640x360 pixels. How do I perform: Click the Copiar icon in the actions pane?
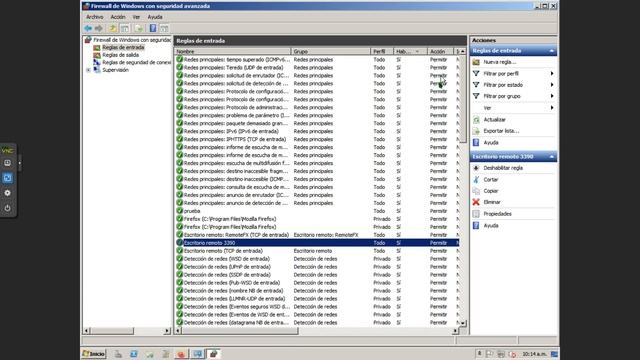(476, 191)
